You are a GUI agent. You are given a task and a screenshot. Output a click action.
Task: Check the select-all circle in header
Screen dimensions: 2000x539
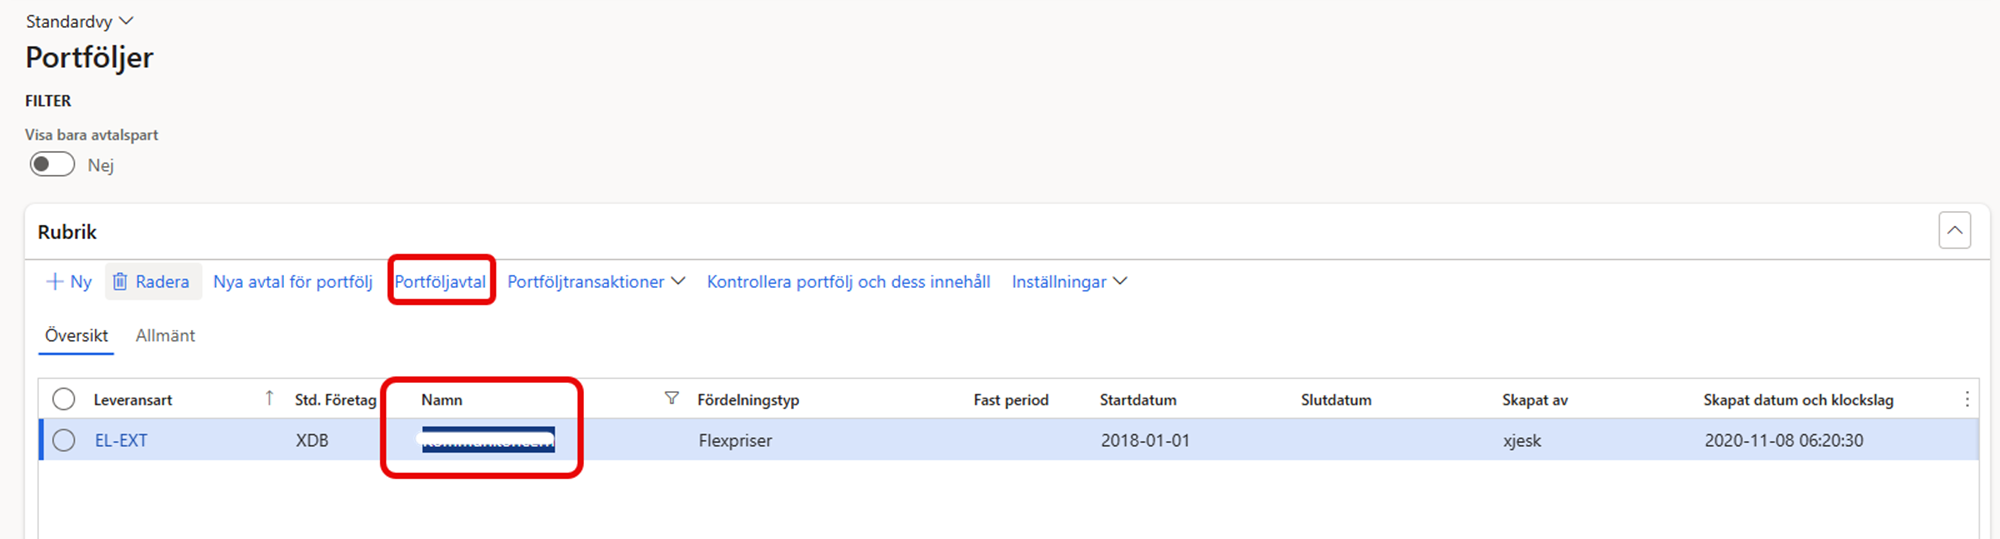coord(64,399)
